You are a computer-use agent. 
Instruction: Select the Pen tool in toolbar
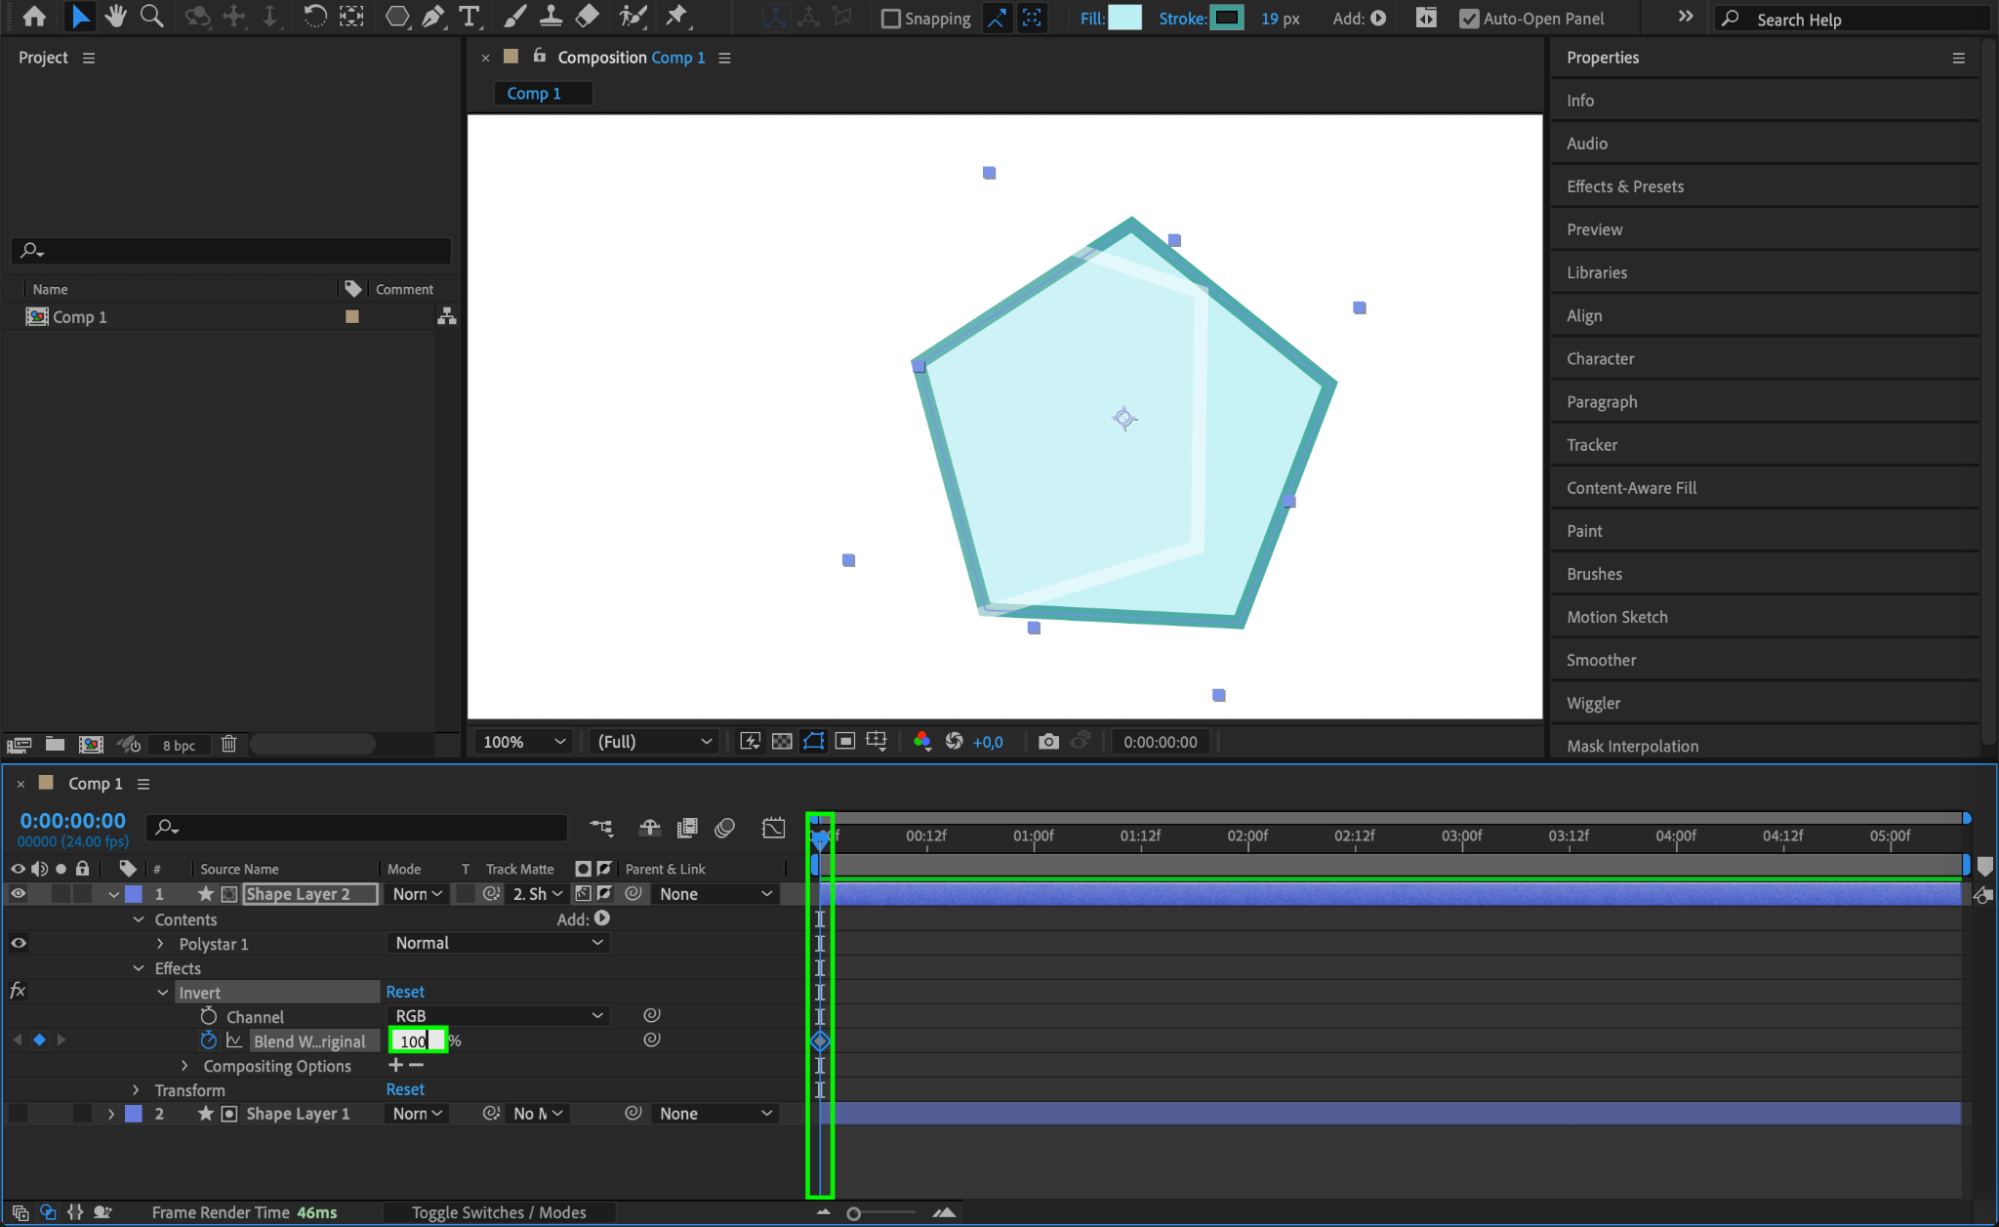point(433,16)
